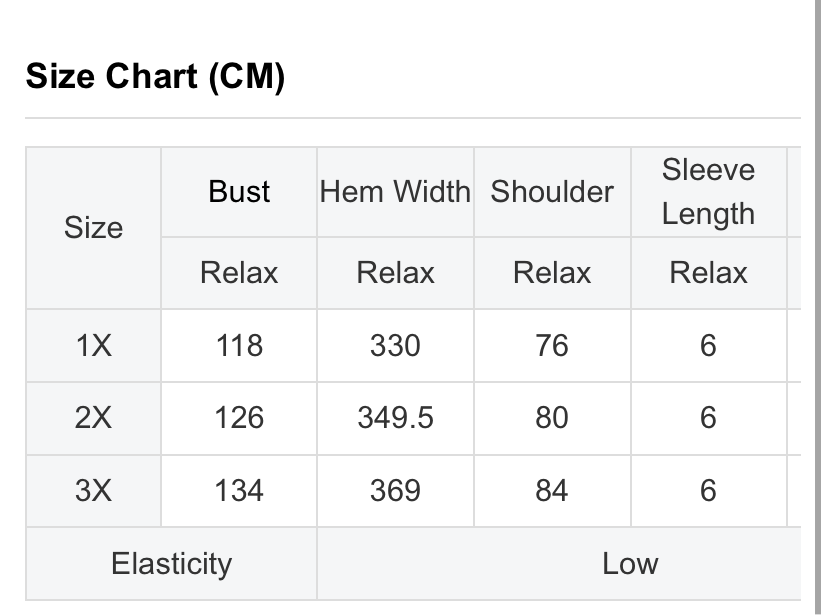827x615 pixels.
Task: Select the Low elasticity value
Action: 630,564
